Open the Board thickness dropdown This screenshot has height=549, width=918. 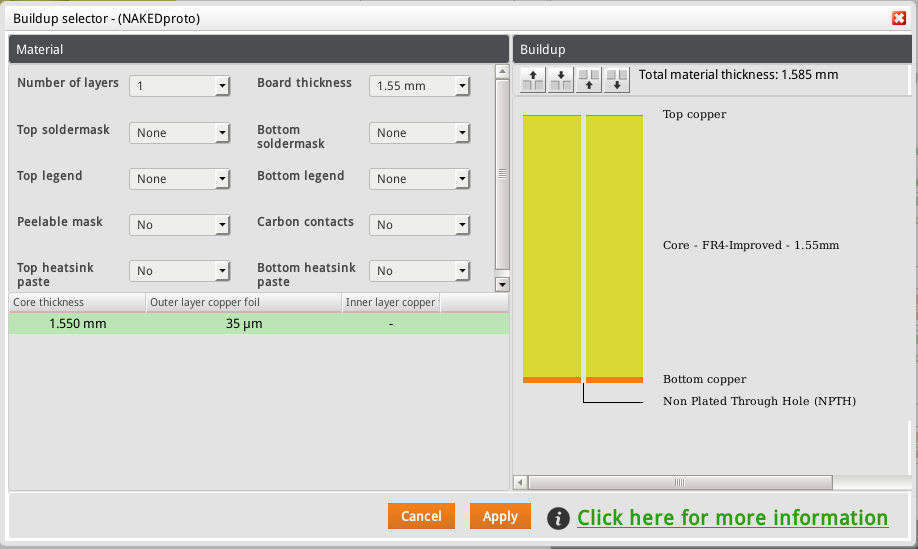(419, 86)
